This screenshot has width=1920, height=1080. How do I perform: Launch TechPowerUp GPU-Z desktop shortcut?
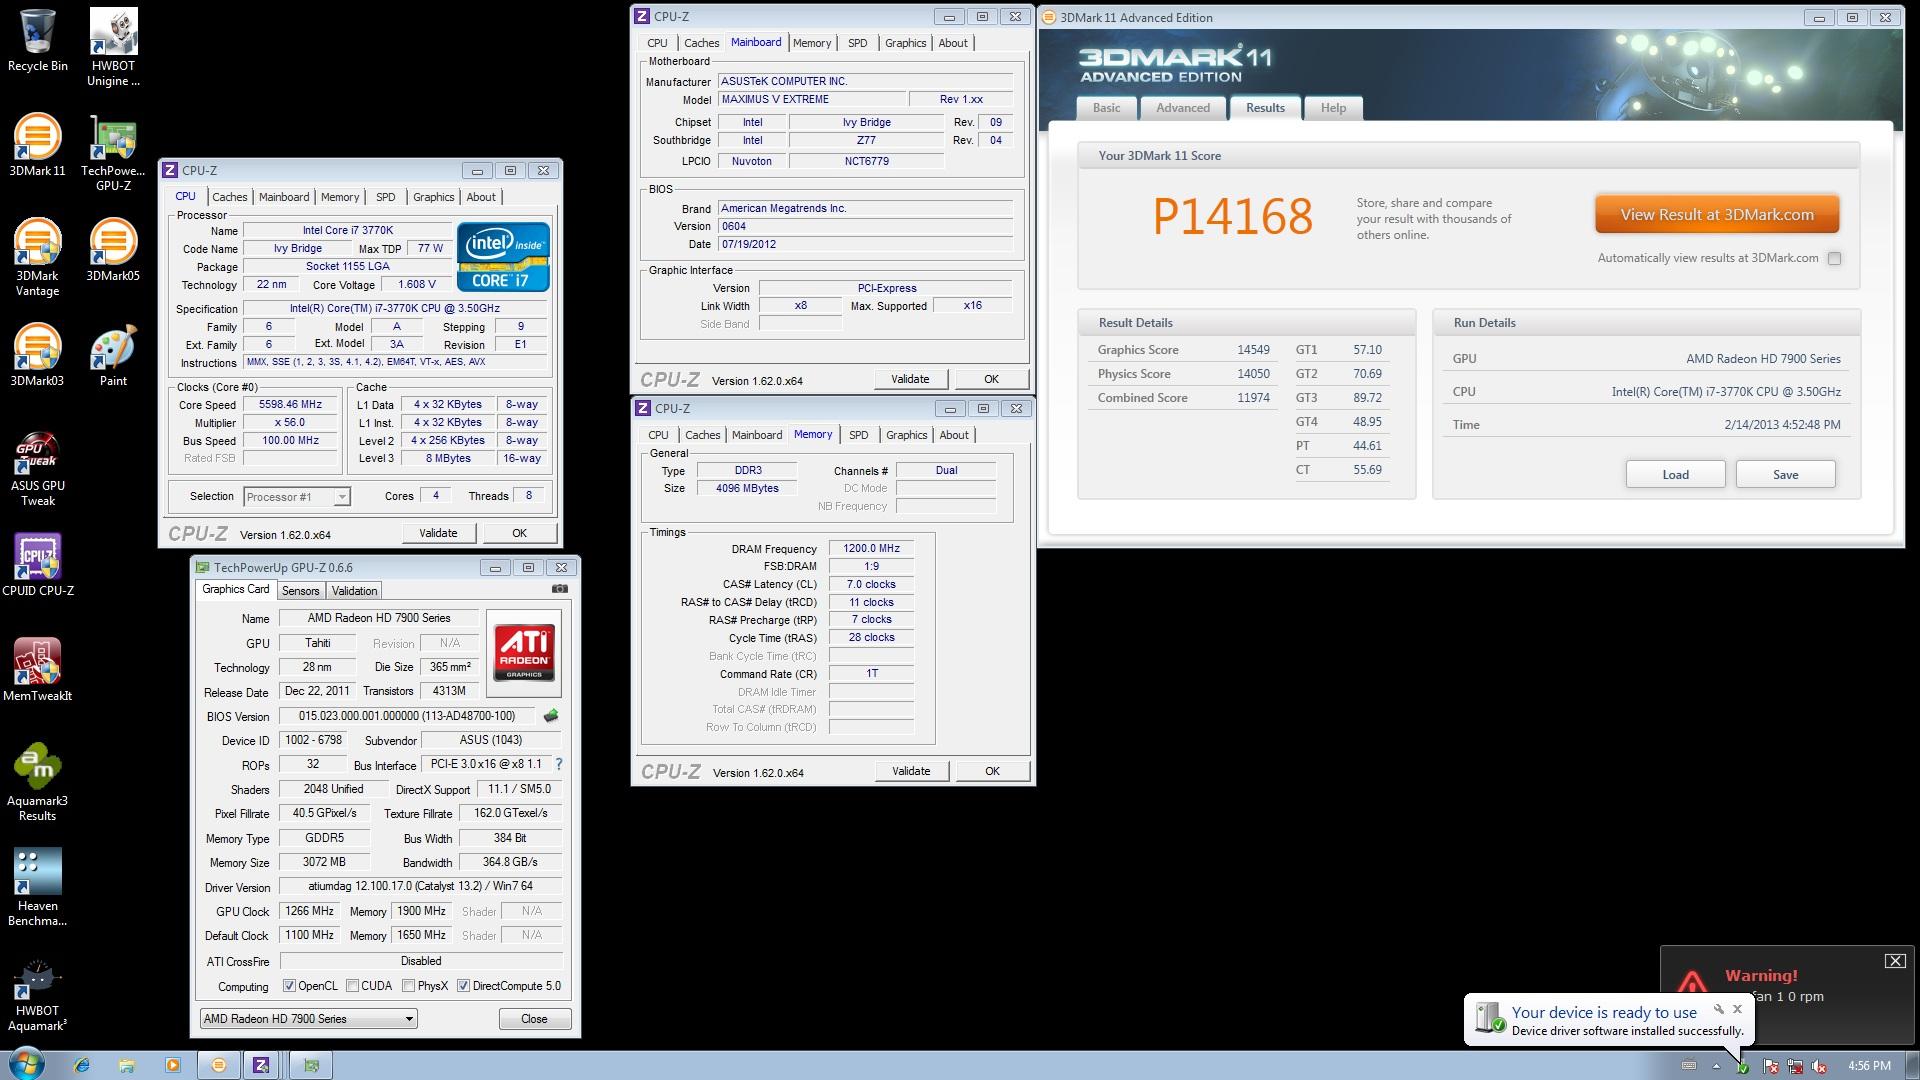tap(113, 153)
